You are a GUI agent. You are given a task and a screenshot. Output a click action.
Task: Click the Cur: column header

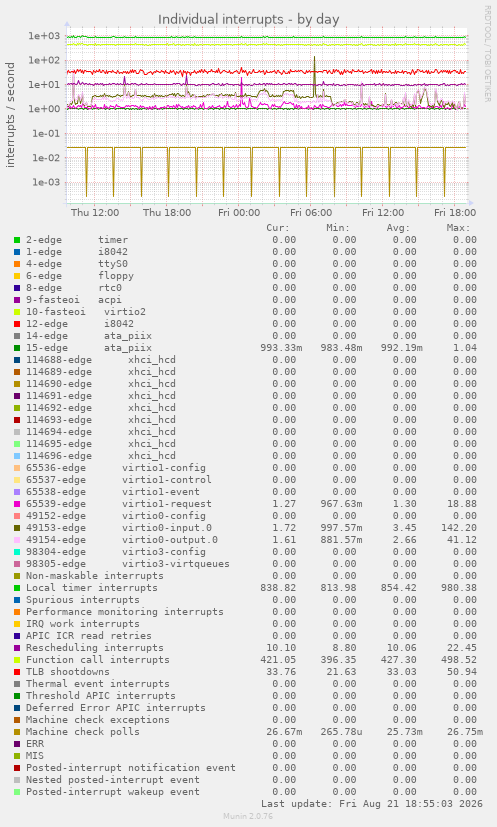point(278,228)
